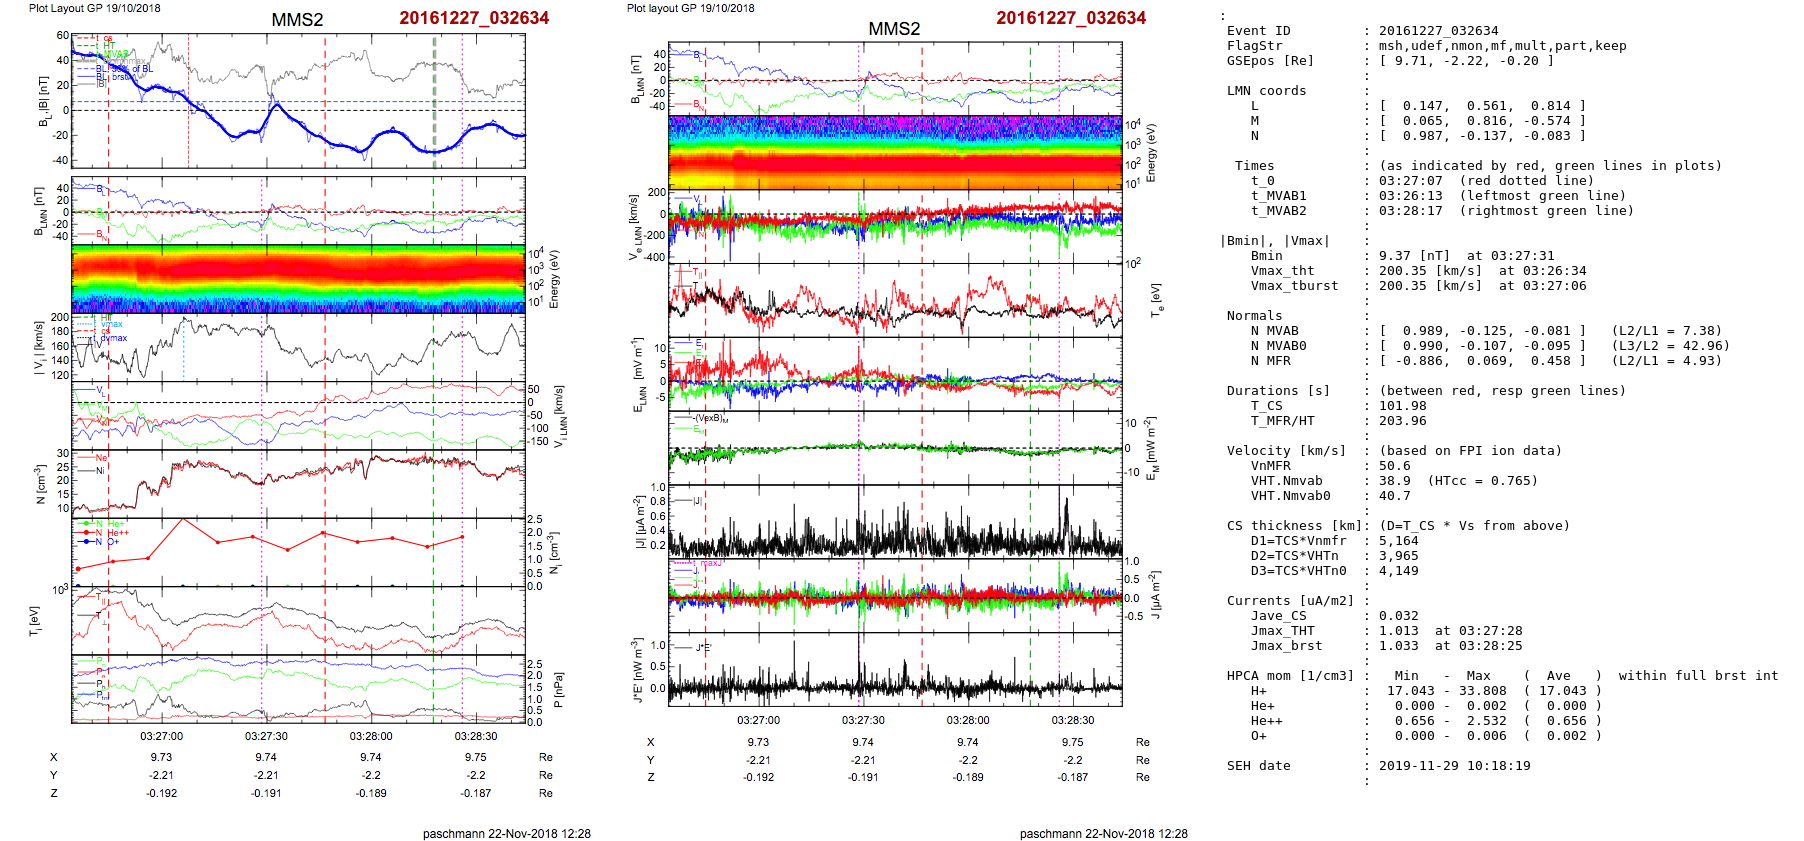Click the 03:28:00 tick on the left plot
This screenshot has height=841, width=1804.
click(x=370, y=736)
